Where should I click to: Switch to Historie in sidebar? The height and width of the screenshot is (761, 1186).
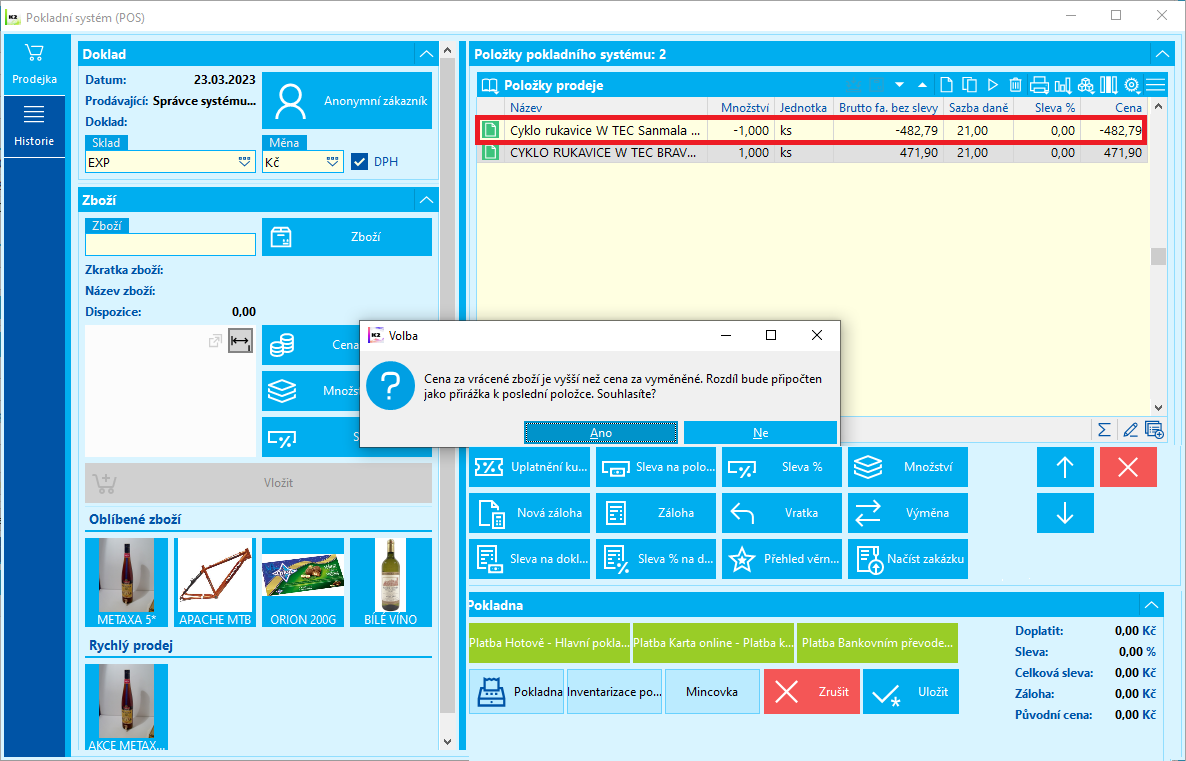34,126
